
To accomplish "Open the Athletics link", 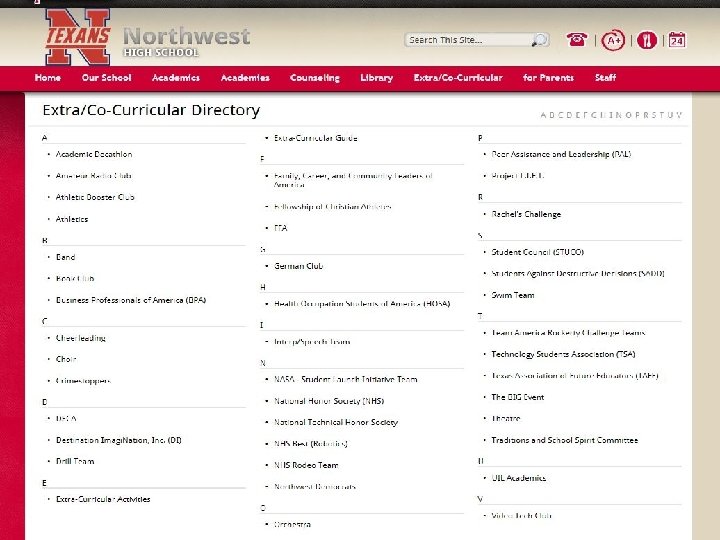I will point(72,219).
